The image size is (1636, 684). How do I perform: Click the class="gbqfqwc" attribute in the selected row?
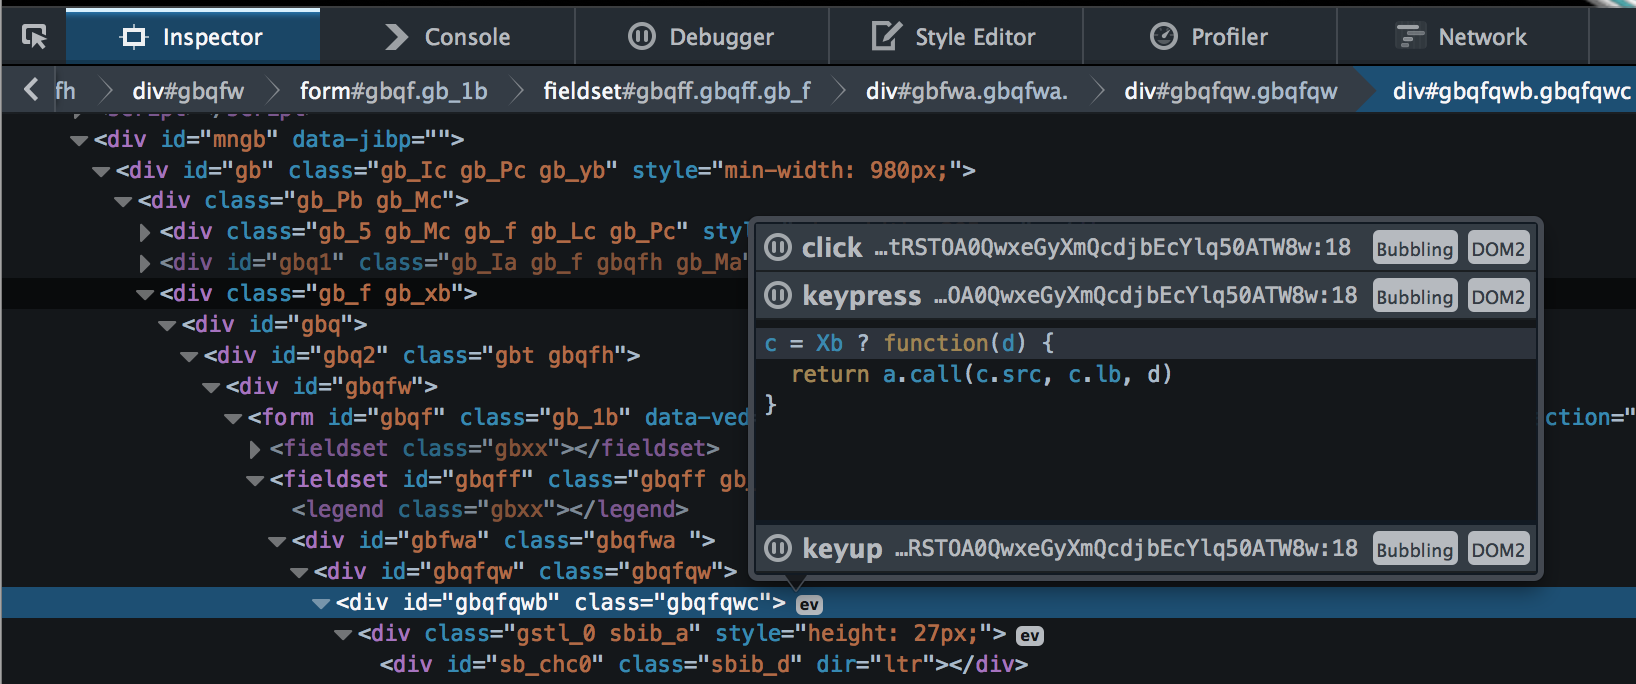pos(672,603)
